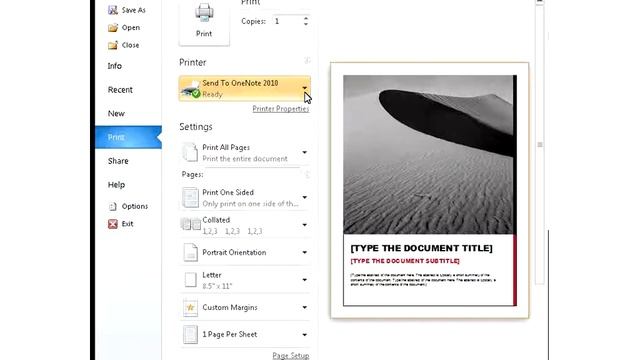Click the '8.5" x 11"' size text

click(x=217, y=286)
